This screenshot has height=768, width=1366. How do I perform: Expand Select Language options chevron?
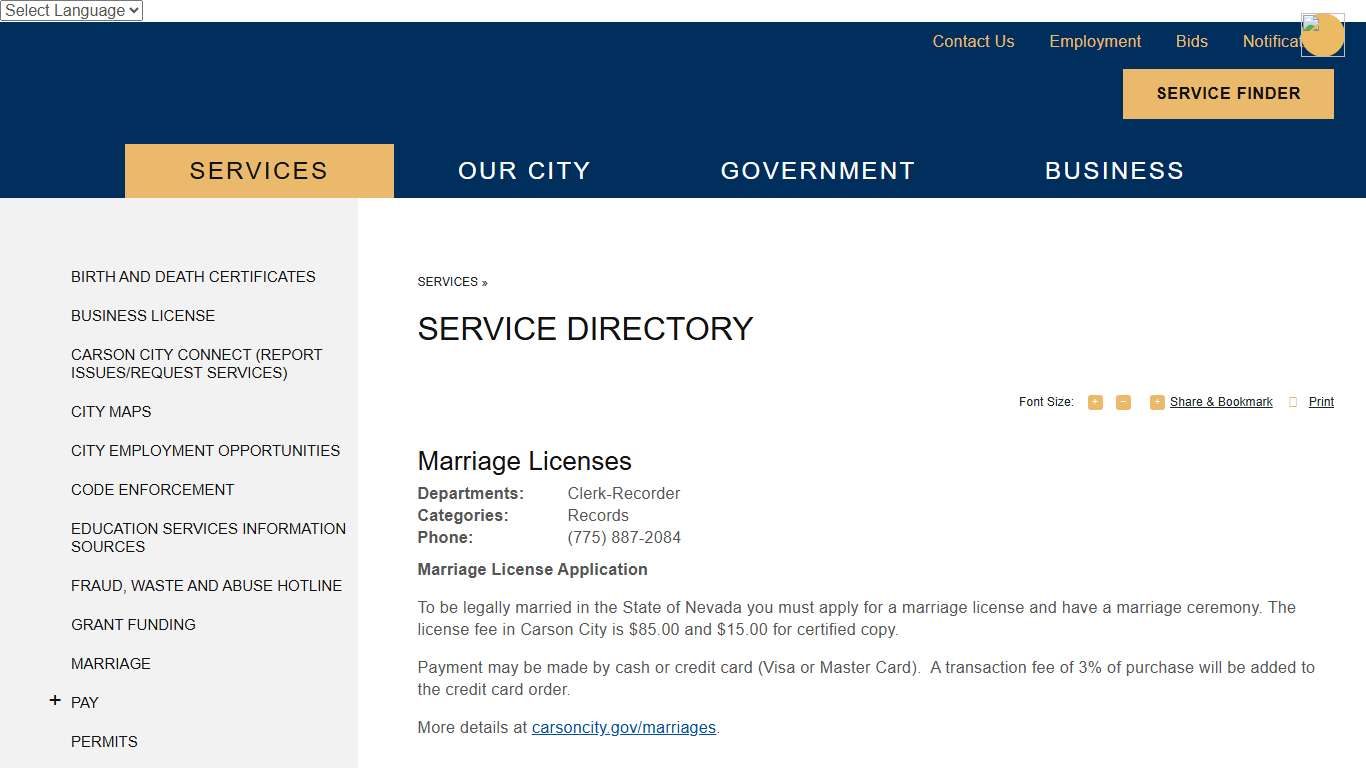[x=133, y=11]
